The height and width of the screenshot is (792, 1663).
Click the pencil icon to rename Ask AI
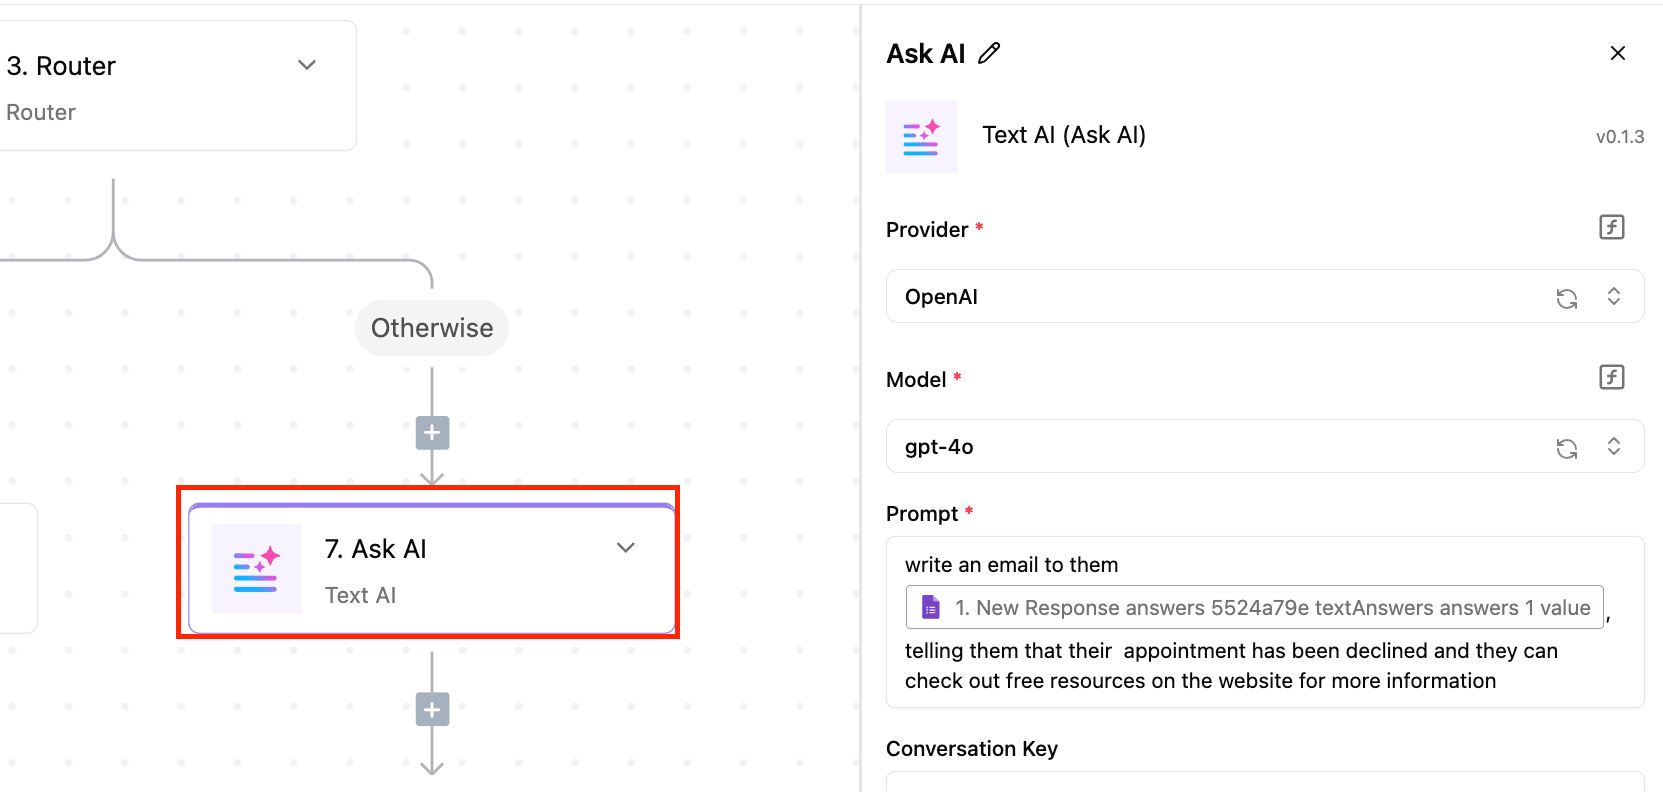coord(989,54)
